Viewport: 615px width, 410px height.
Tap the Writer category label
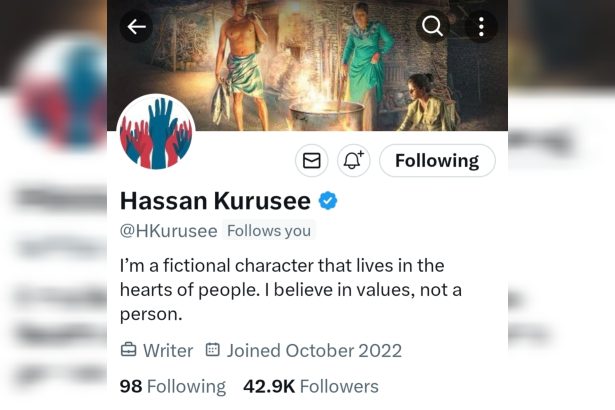click(168, 350)
